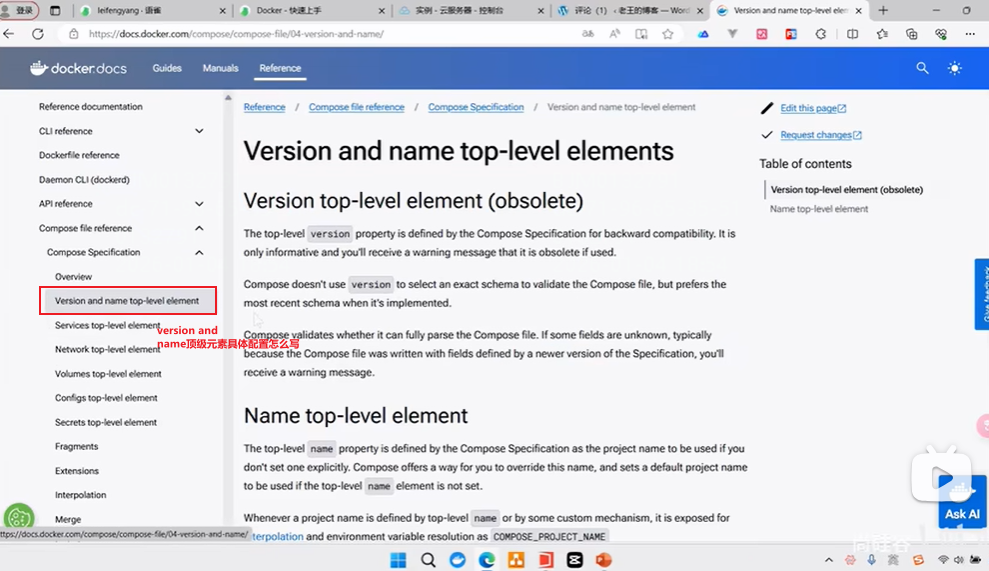Click the URL address bar

[328, 34]
